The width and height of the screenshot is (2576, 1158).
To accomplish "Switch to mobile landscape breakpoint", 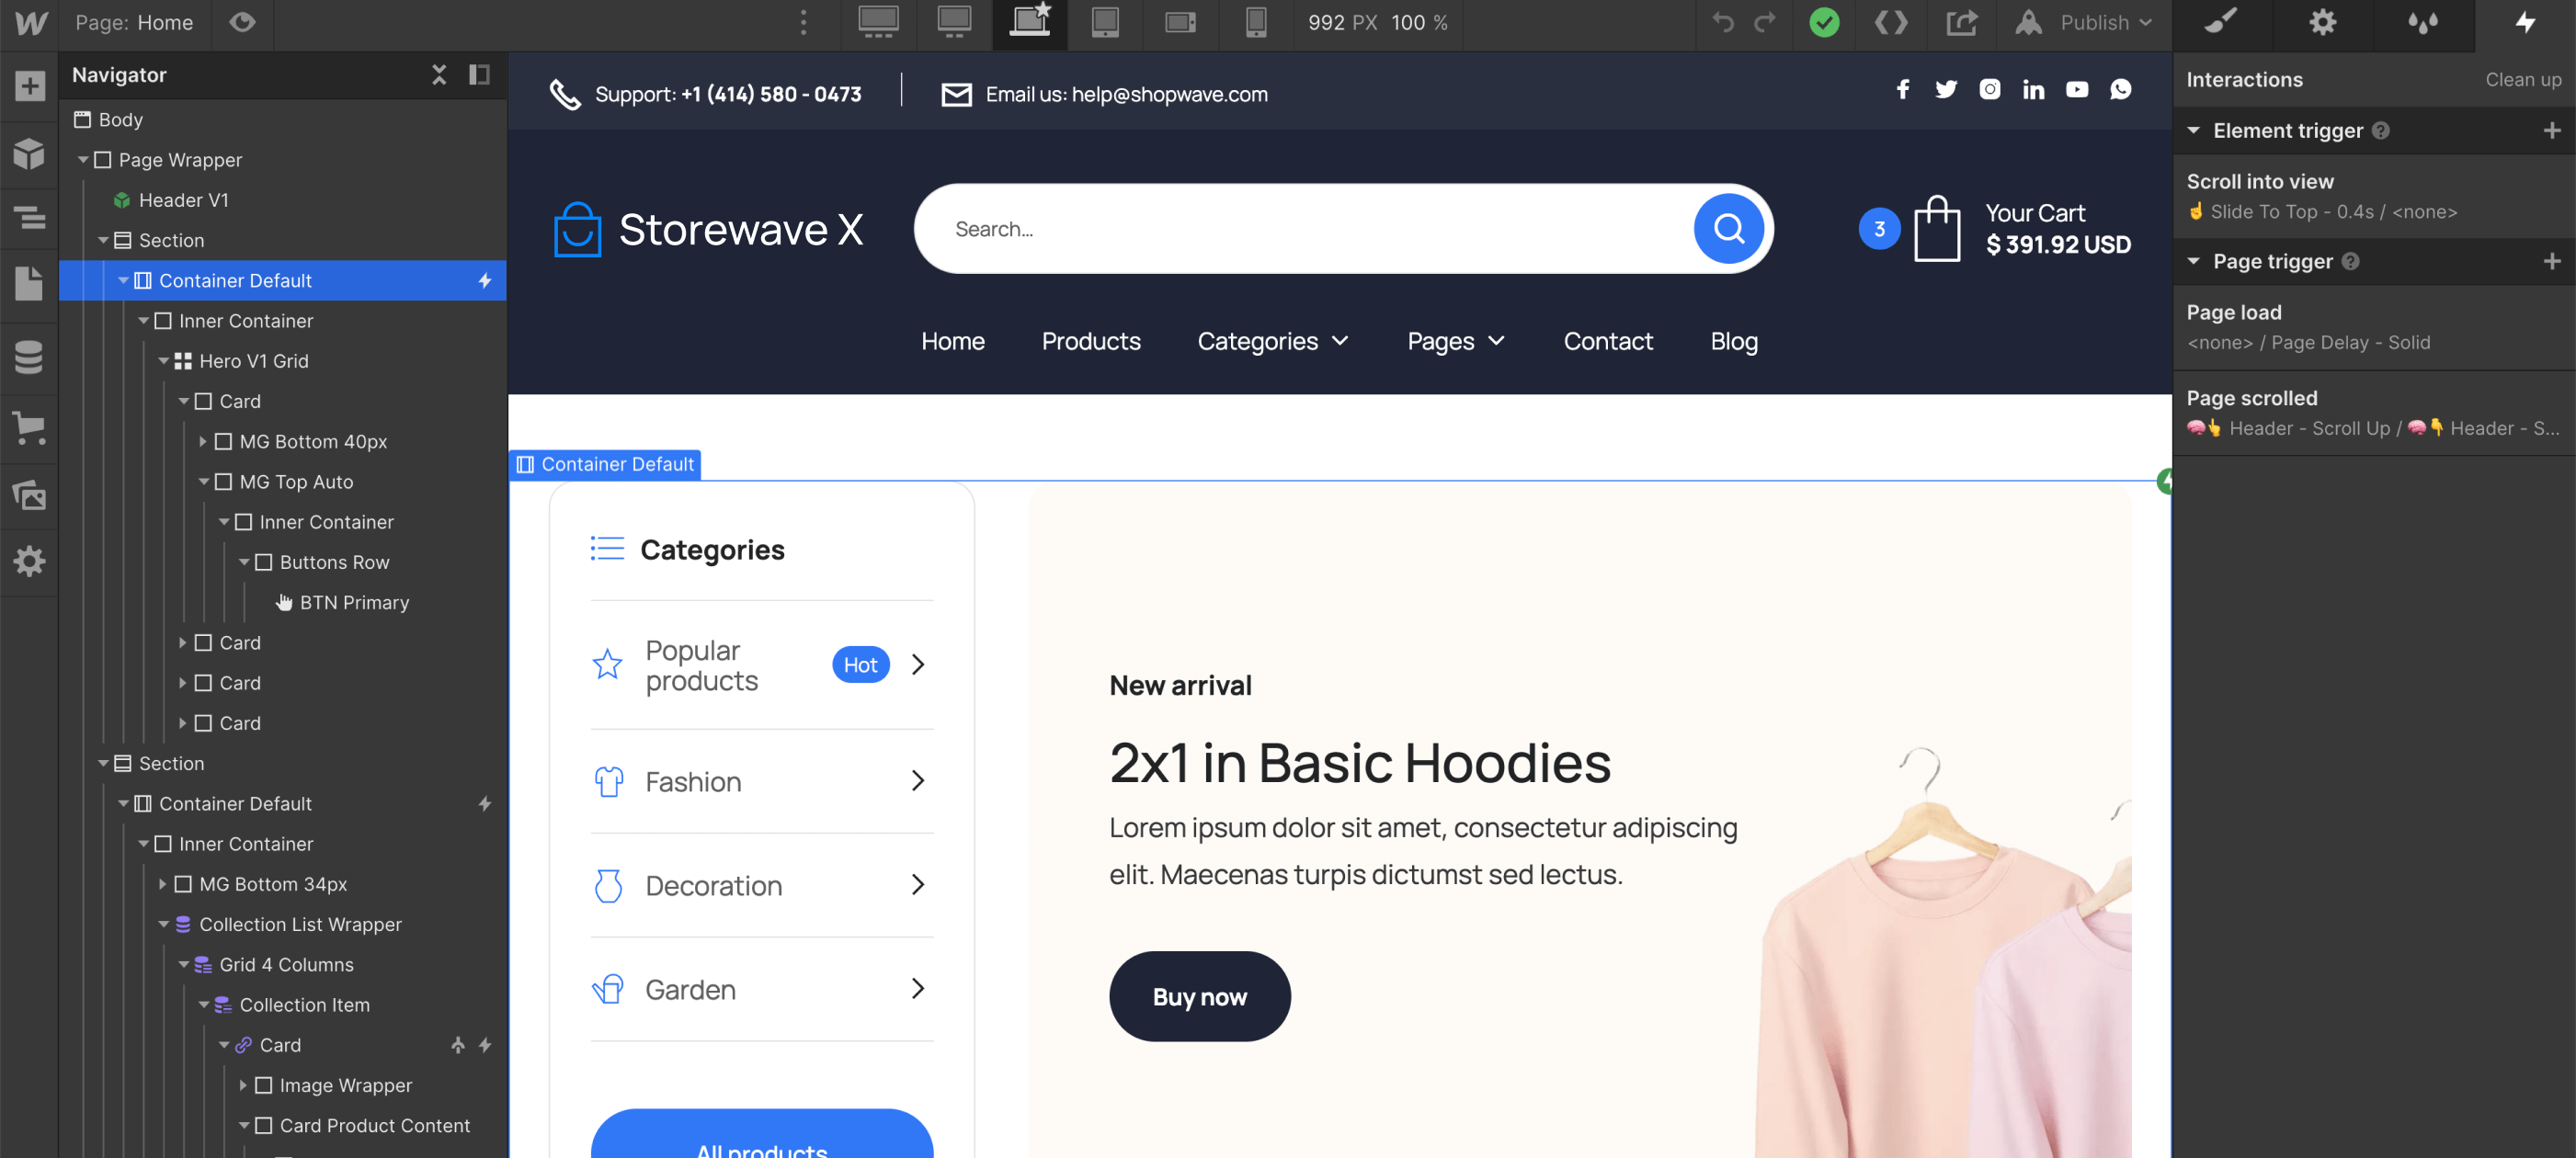I will tap(1180, 22).
